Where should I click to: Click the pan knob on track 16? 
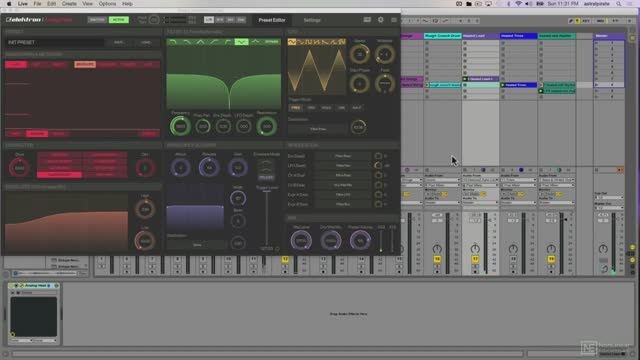point(437,249)
